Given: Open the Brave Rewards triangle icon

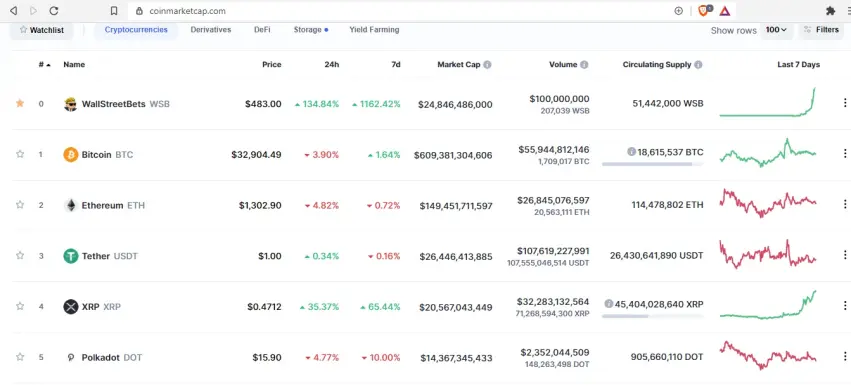Looking at the screenshot, I should click(x=725, y=11).
